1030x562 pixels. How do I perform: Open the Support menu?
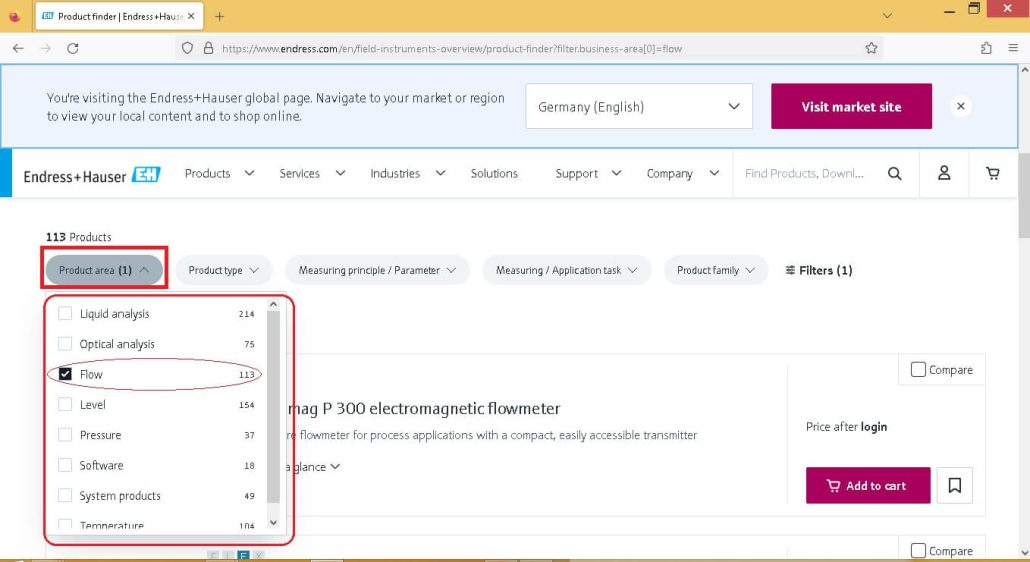(588, 173)
